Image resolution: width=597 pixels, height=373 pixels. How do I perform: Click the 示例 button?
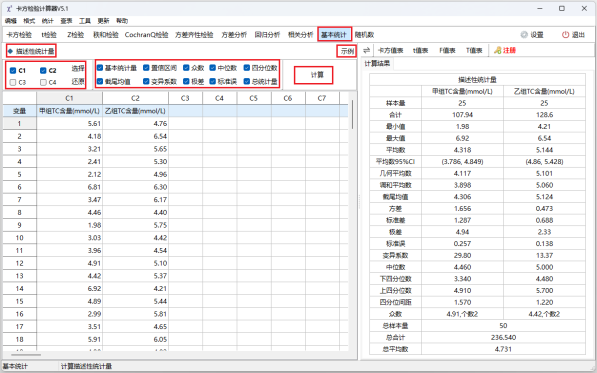point(346,51)
